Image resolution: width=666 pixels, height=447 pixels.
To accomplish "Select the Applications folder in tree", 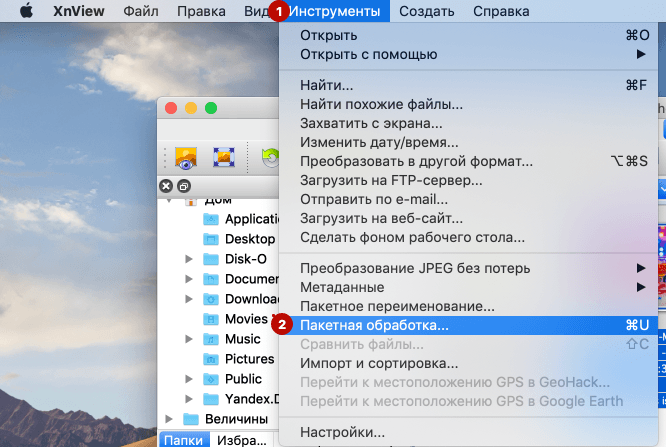I will click(252, 219).
